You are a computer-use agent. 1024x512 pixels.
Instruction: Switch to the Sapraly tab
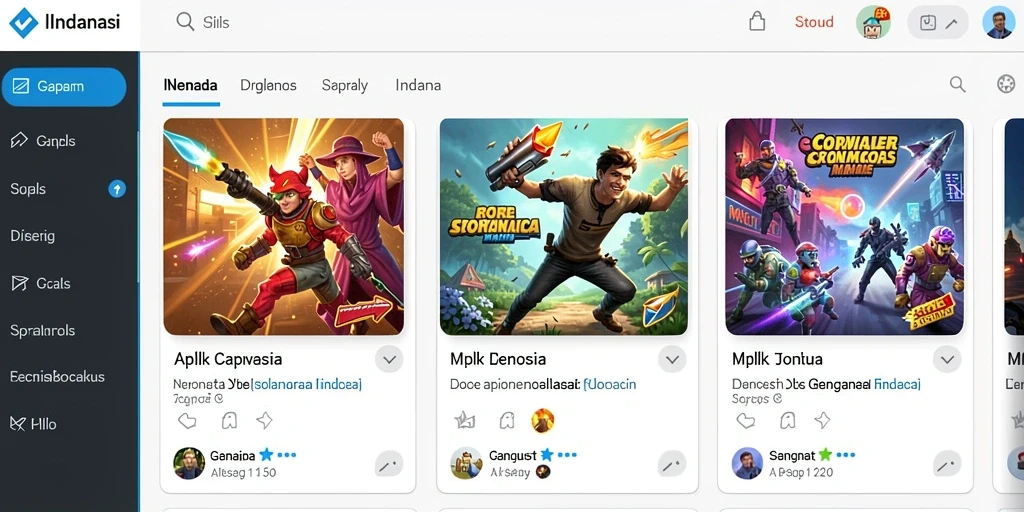click(x=345, y=86)
